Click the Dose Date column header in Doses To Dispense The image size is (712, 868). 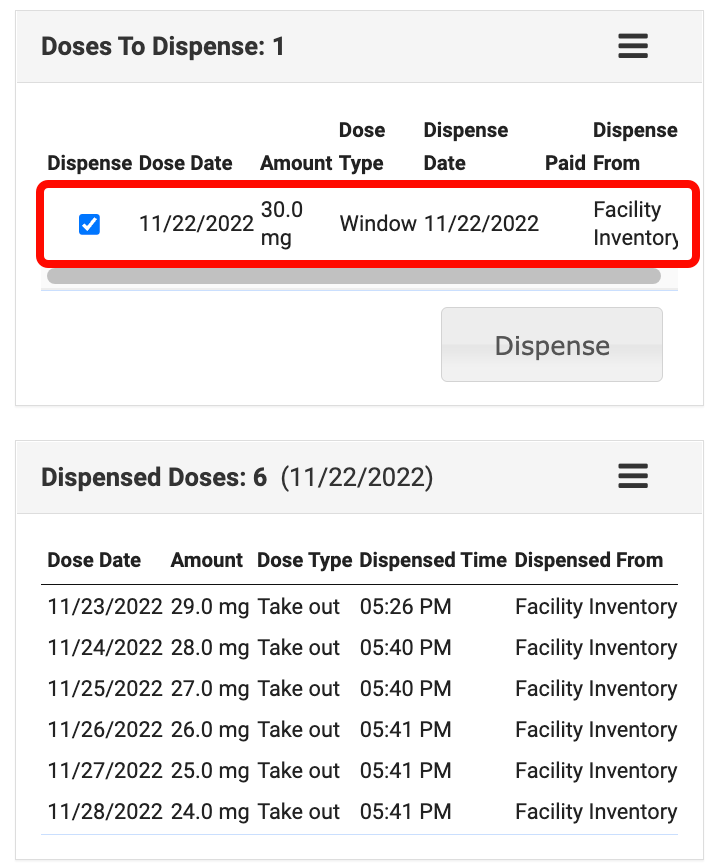(x=186, y=163)
